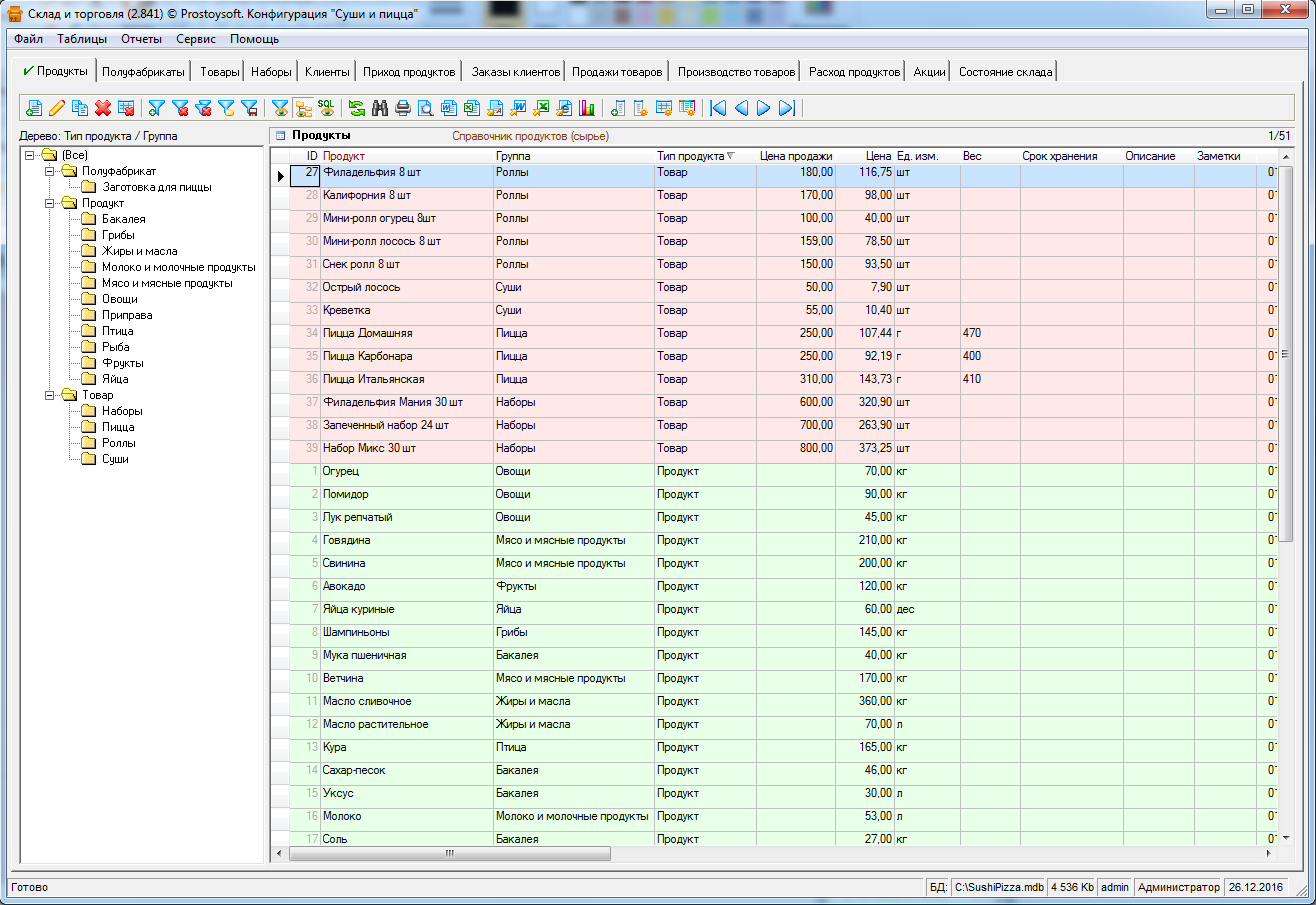The width and height of the screenshot is (1316, 905).
Task: Click the add new record icon
Action: (34, 108)
